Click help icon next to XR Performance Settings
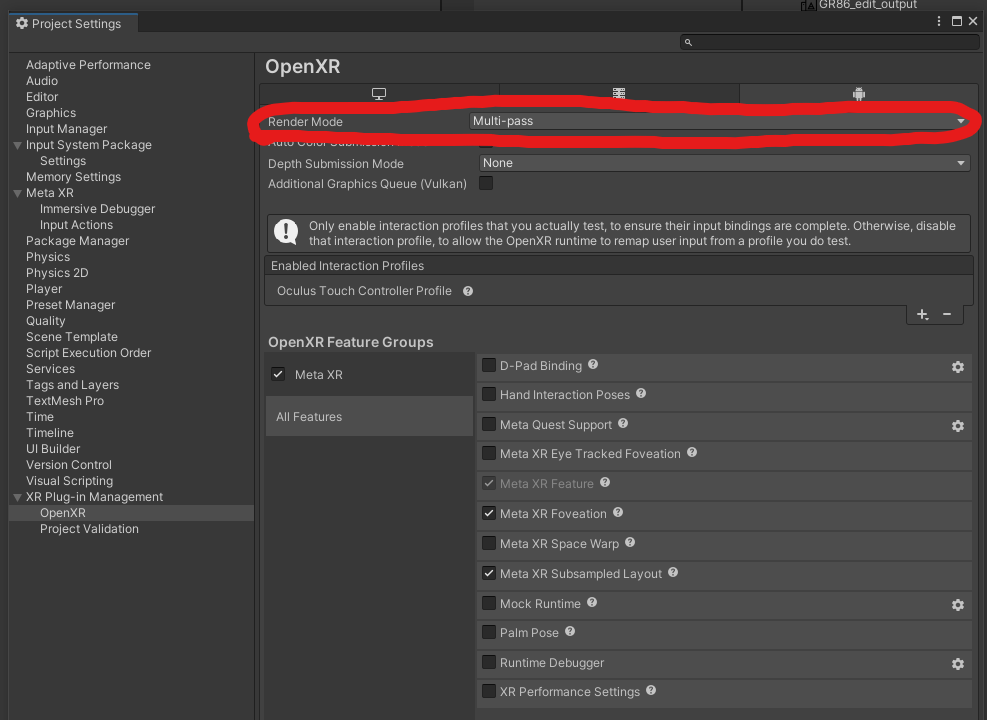 coord(651,690)
